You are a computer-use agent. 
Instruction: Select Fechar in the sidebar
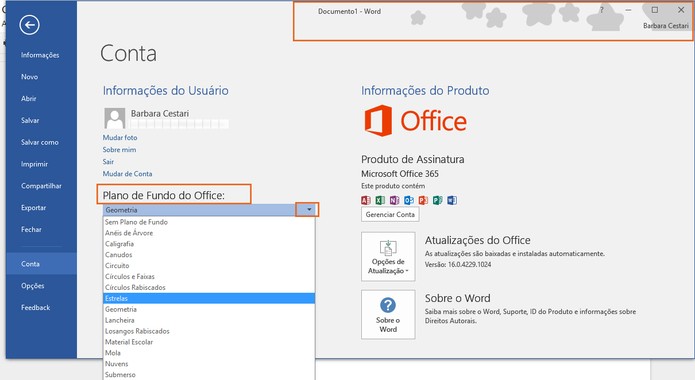(41, 229)
